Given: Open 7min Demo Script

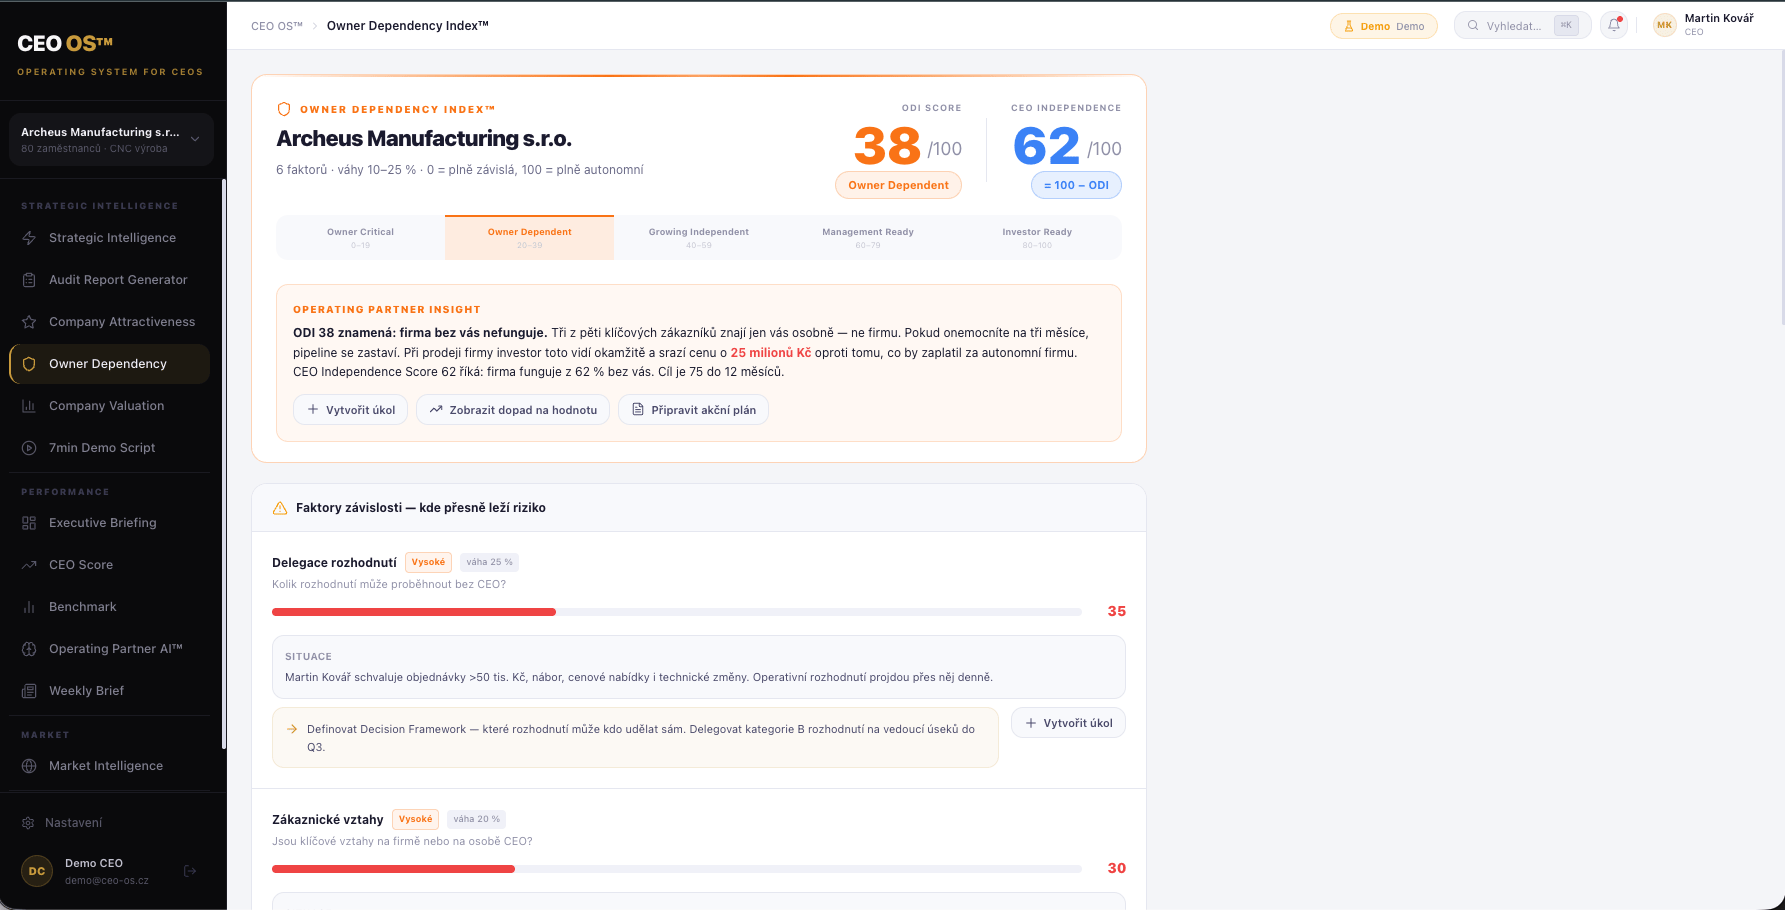Looking at the screenshot, I should click(x=110, y=448).
